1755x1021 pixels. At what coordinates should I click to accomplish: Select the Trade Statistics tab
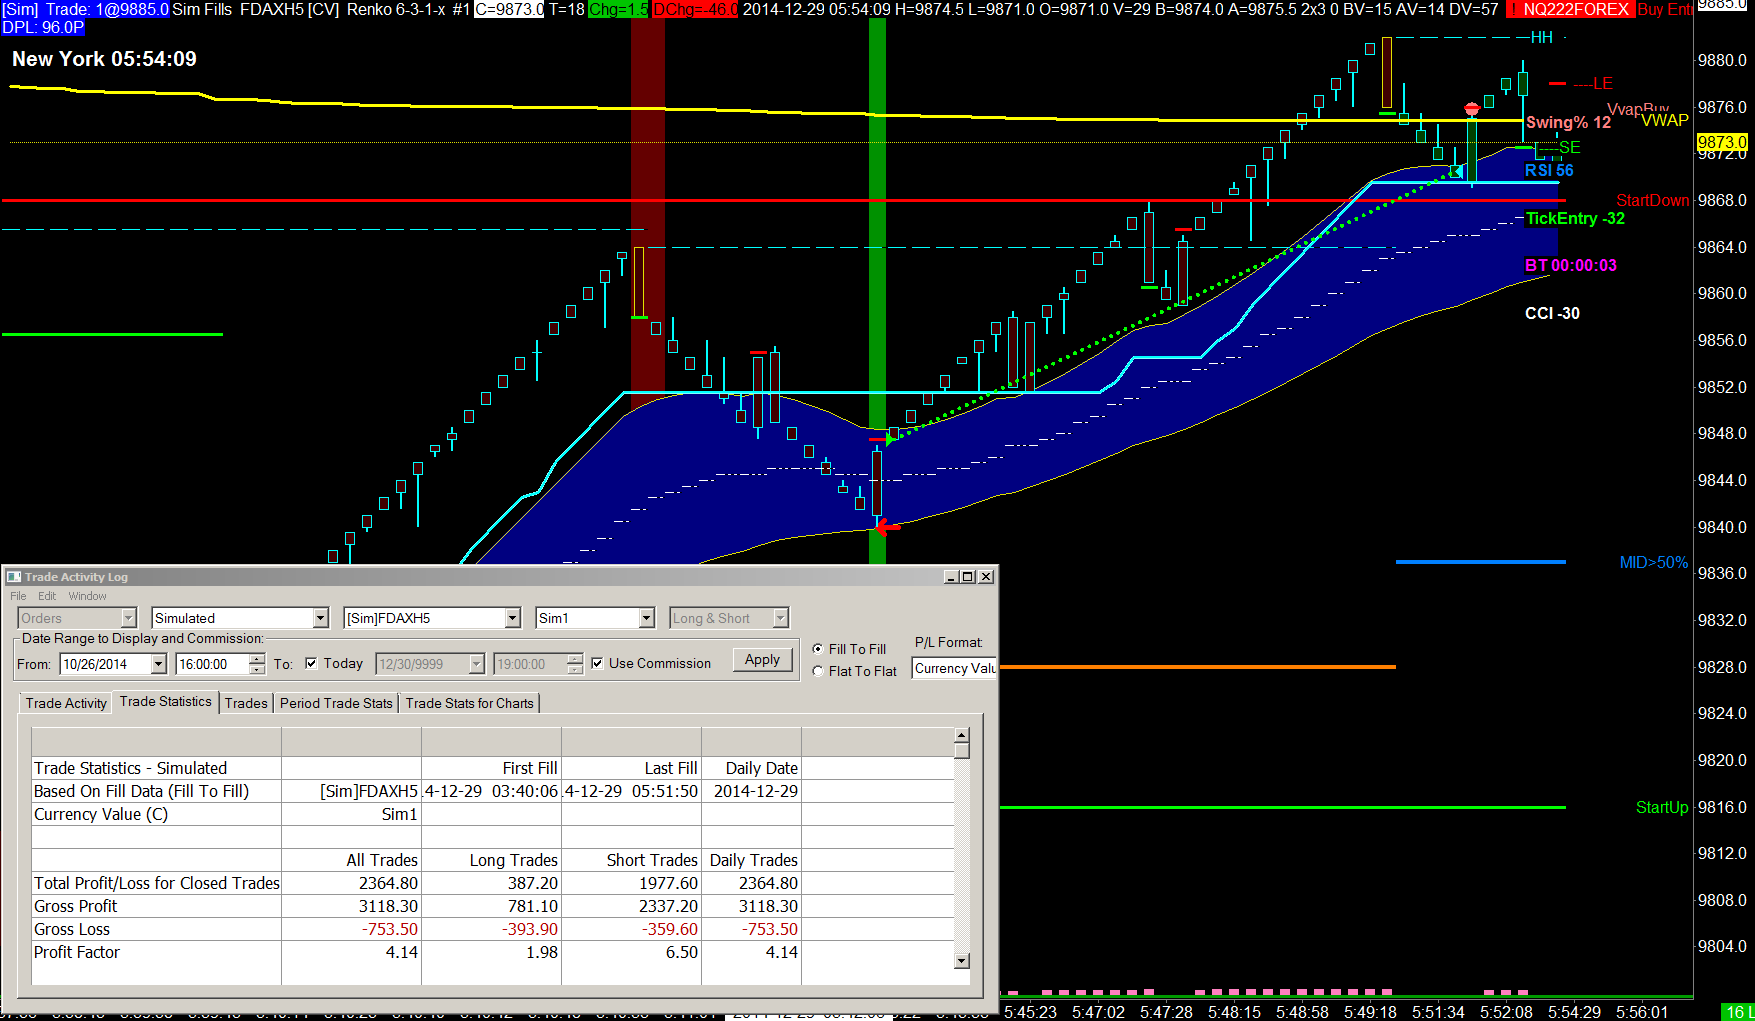pyautogui.click(x=165, y=701)
